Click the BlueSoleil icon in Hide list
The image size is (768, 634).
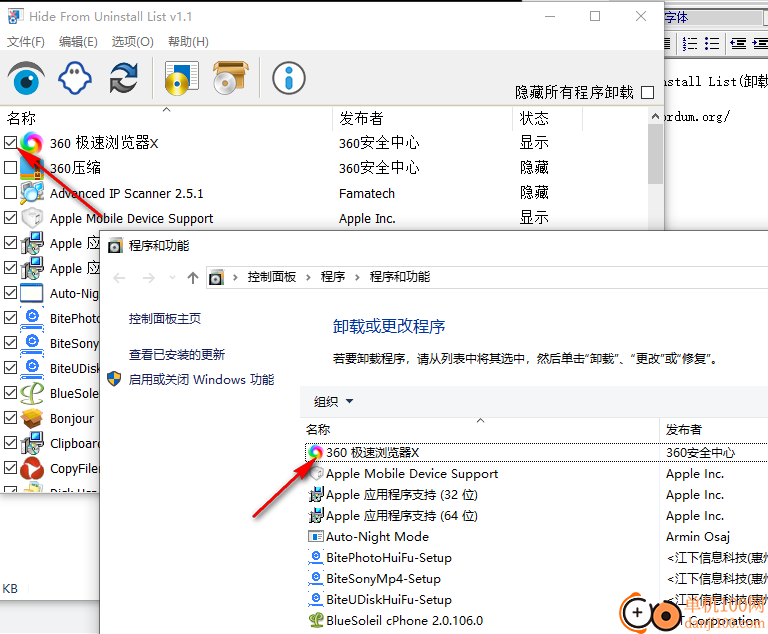(x=32, y=393)
